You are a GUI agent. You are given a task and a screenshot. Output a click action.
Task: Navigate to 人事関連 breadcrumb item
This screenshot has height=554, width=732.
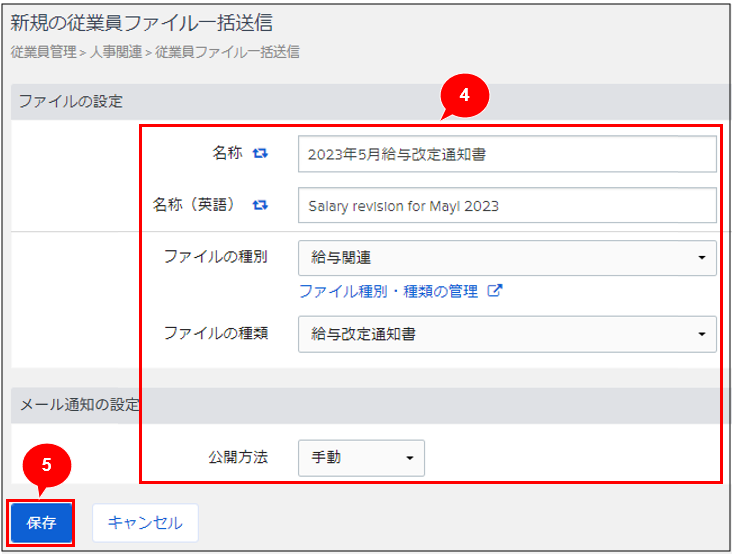pyautogui.click(x=116, y=52)
